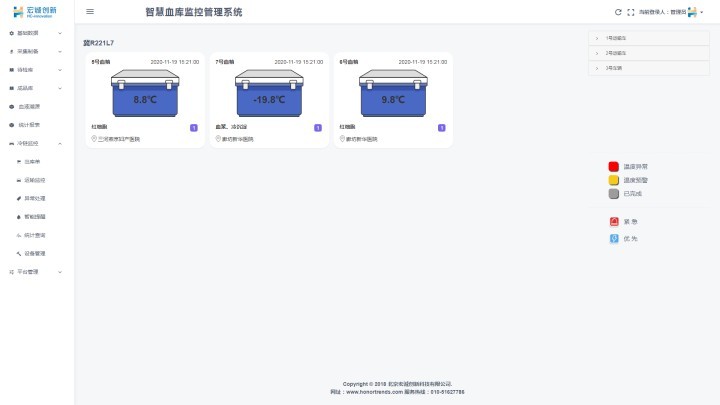Toggle fullscreen mode icon
The image size is (720, 405).
pyautogui.click(x=630, y=12)
